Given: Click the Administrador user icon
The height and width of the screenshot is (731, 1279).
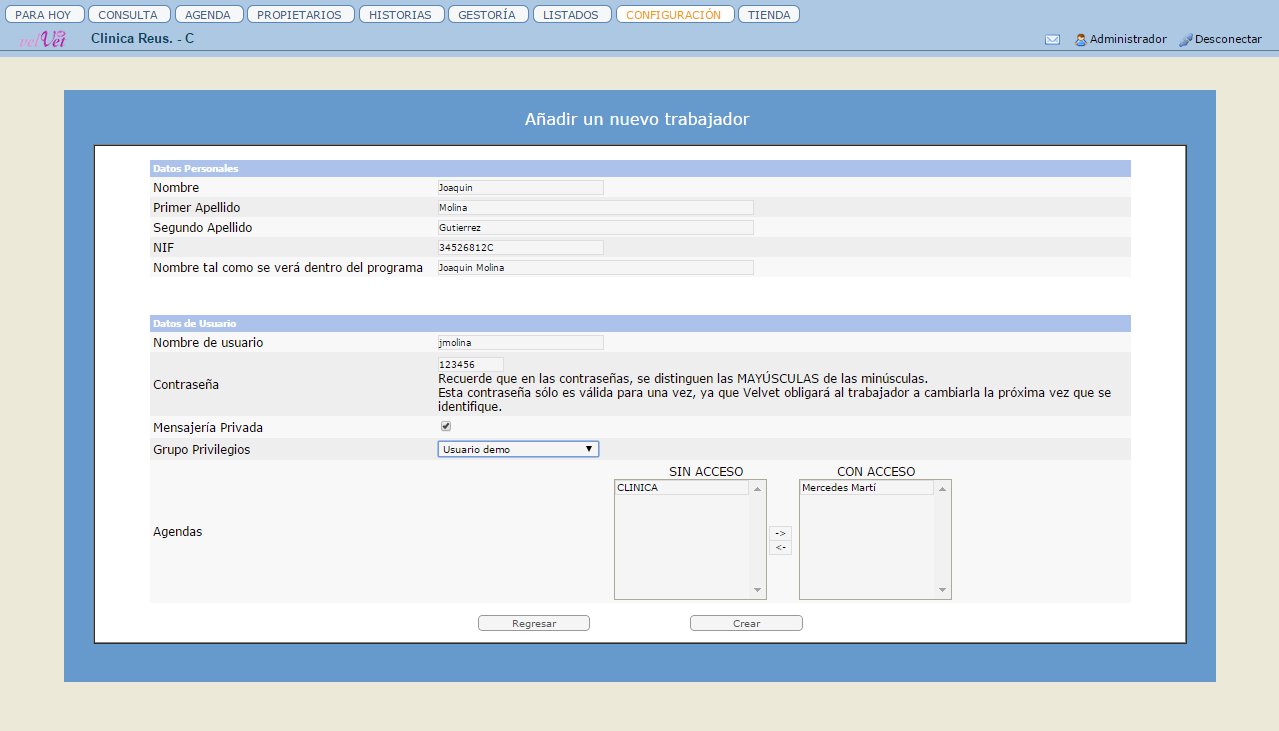Looking at the screenshot, I should (1080, 40).
